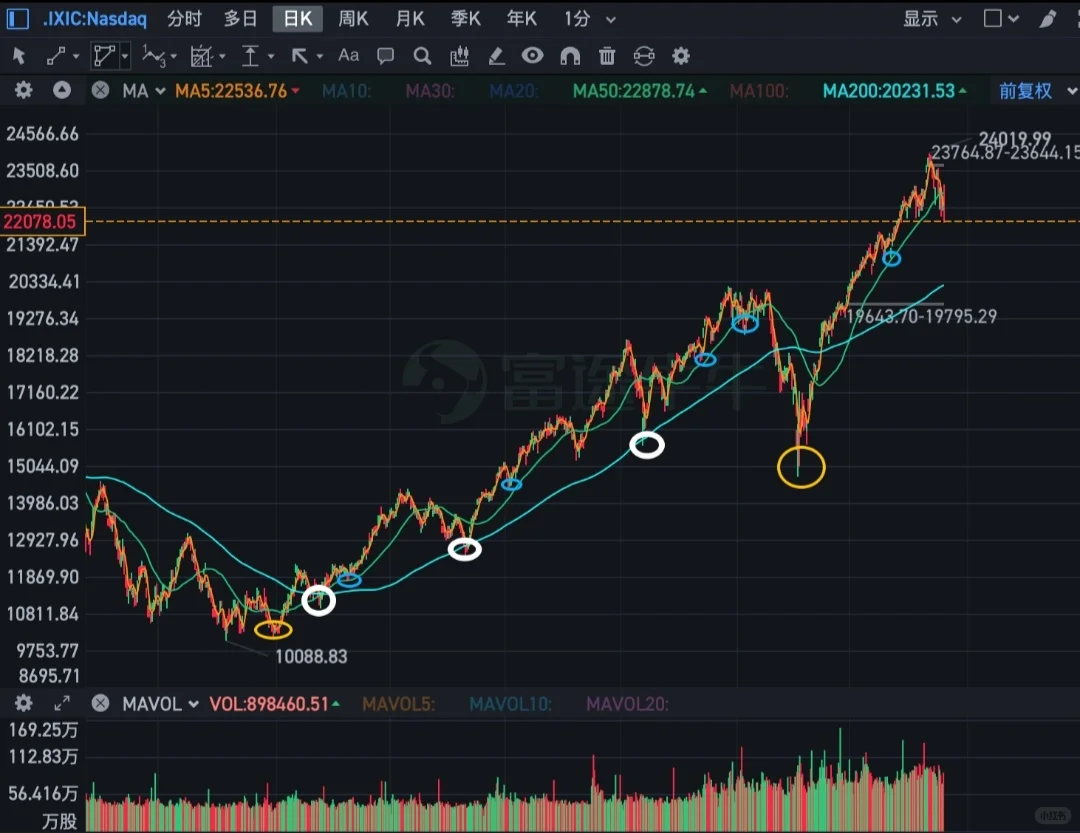
Task: Switch to the 多日 multi-day tab
Action: [240, 19]
